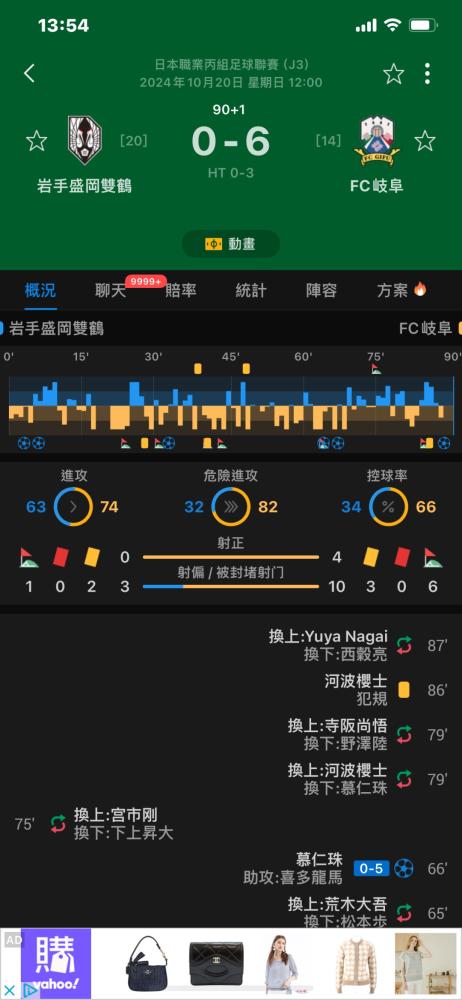Open the 統計 tab
Viewport: 462px width, 1000px height.
pos(251,291)
